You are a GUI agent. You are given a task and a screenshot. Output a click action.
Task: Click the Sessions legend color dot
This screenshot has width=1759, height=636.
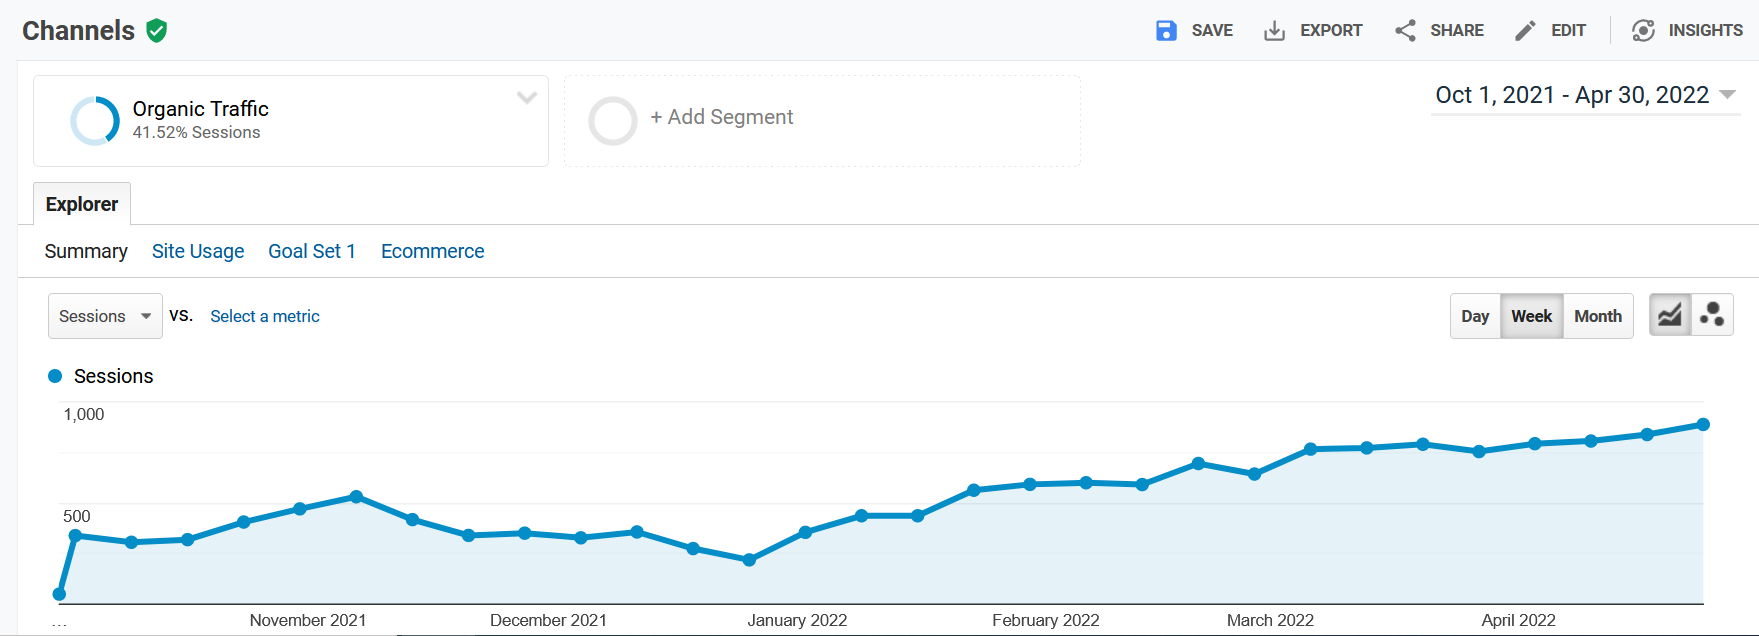pos(55,376)
